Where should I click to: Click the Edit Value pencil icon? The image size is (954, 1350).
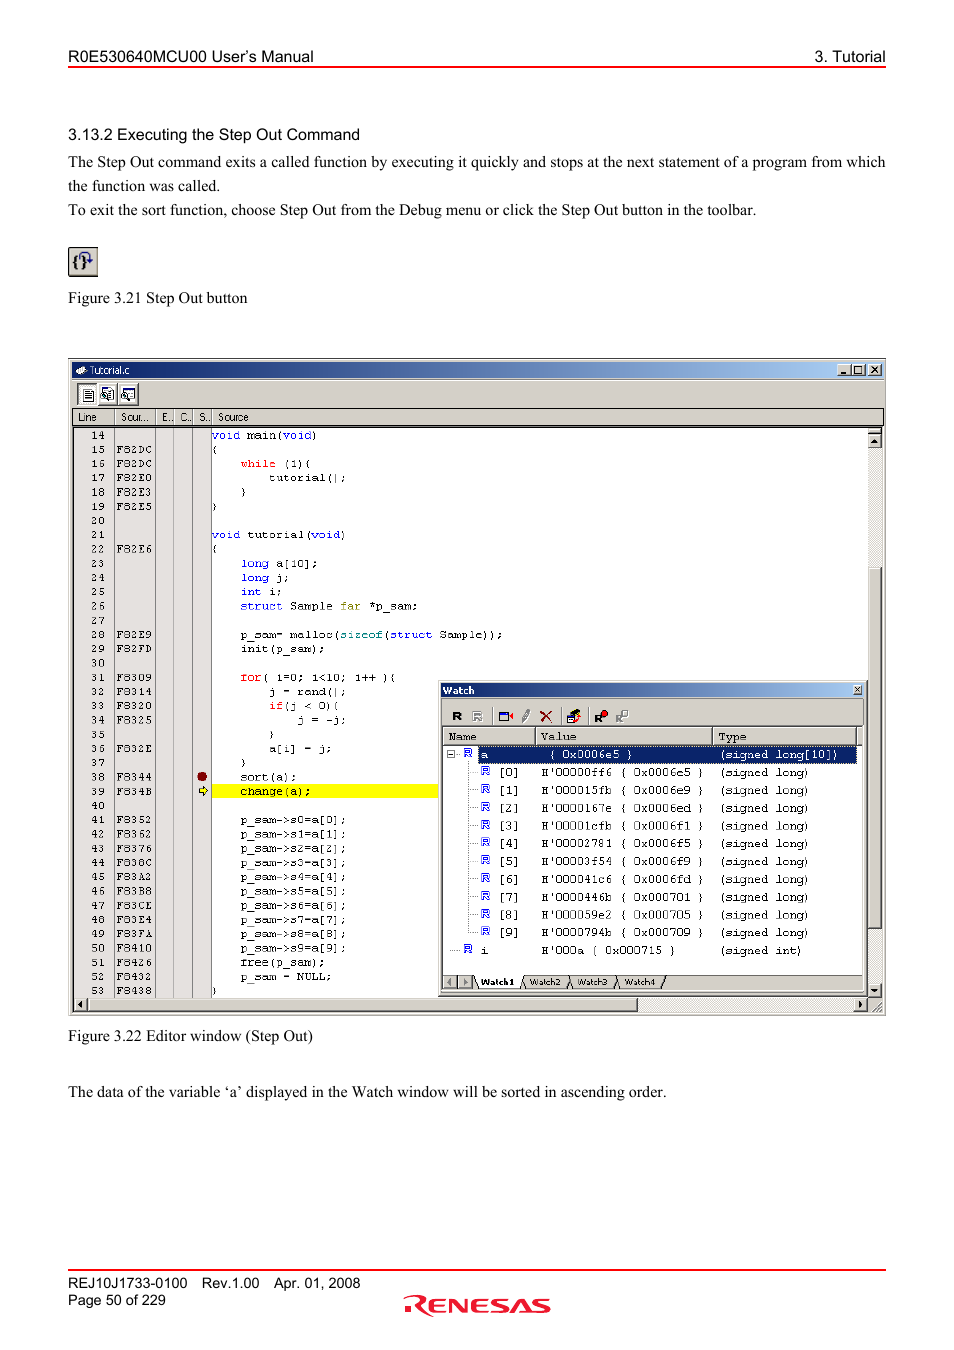[526, 716]
